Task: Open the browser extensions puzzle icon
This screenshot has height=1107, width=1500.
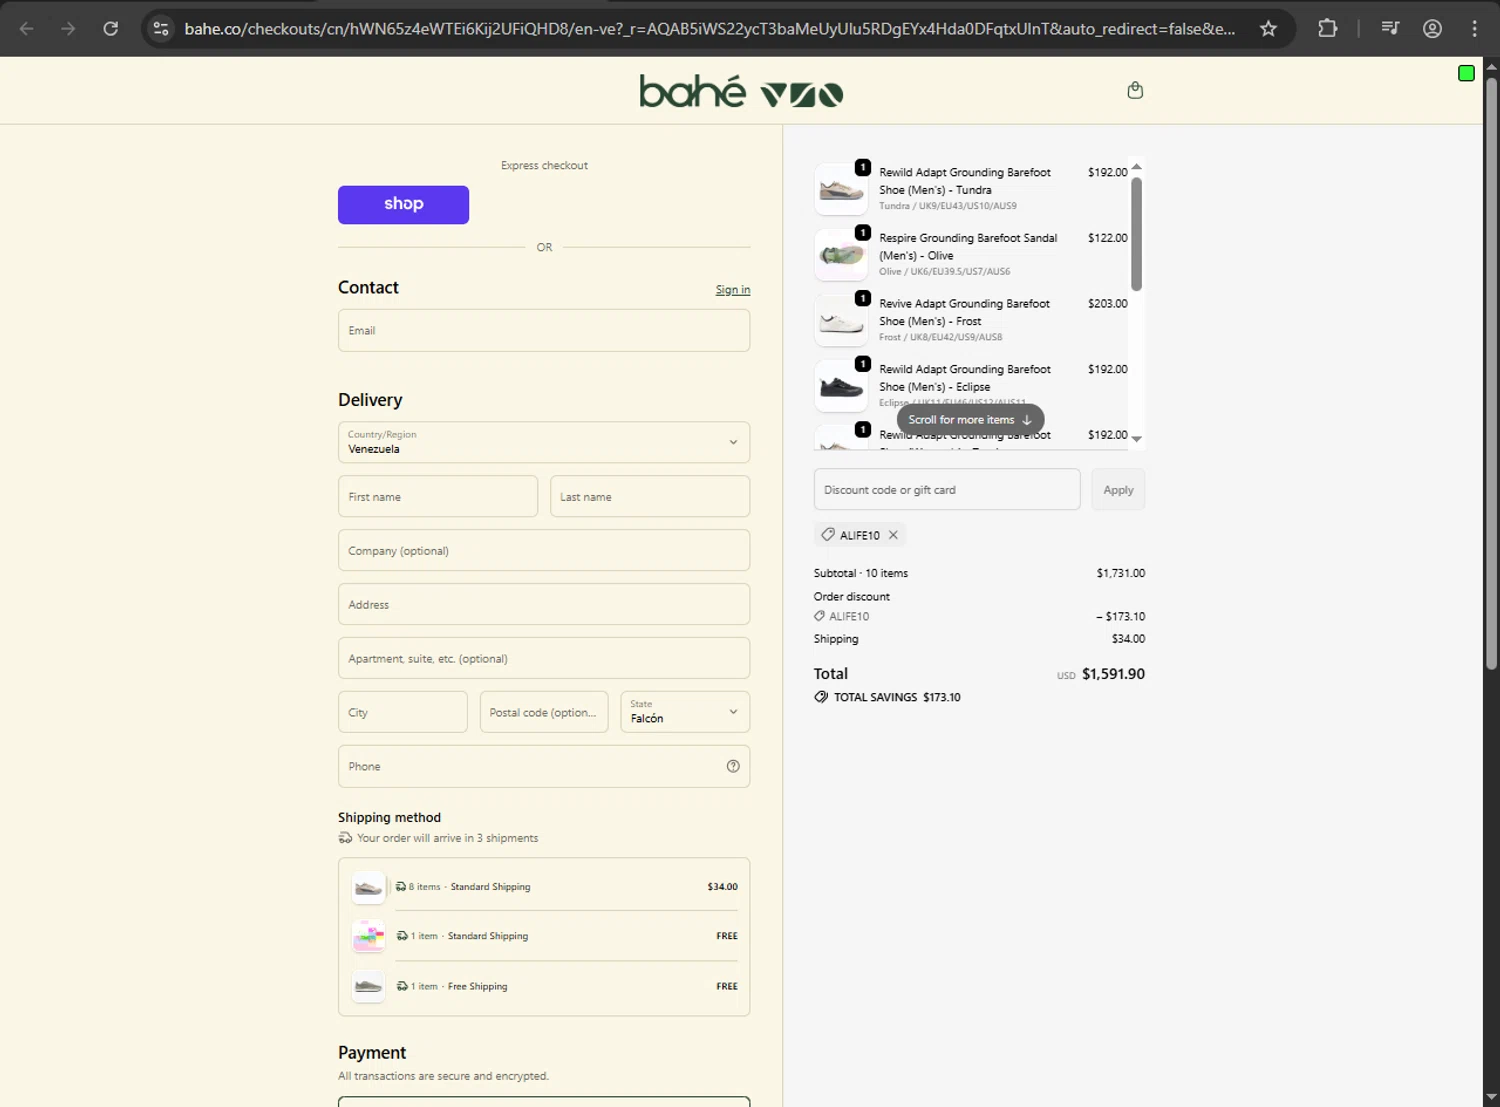Action: [x=1327, y=28]
